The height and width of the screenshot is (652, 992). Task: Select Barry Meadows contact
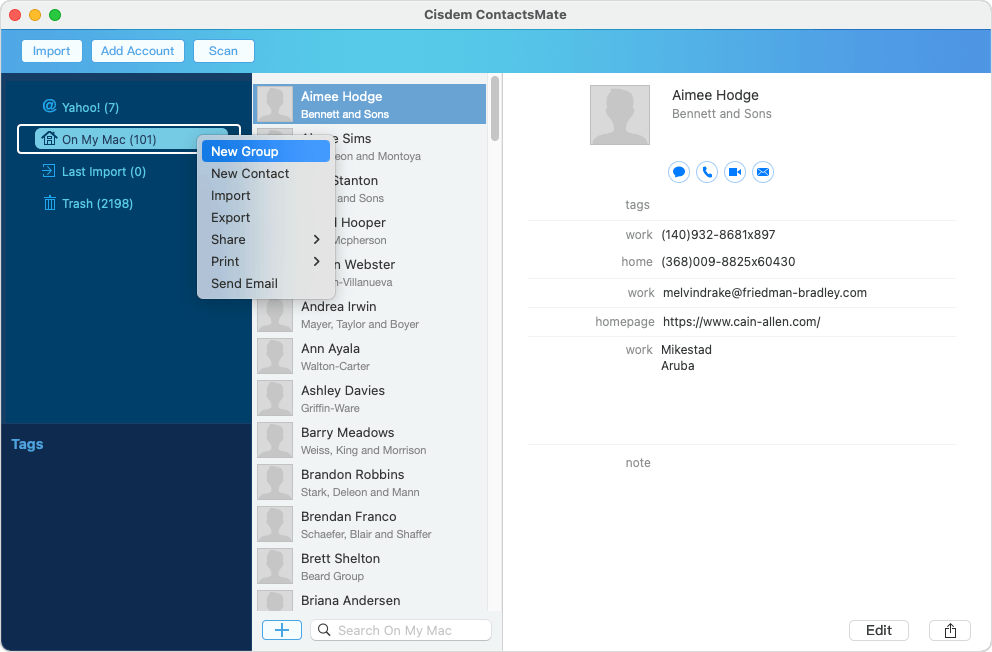click(x=370, y=440)
